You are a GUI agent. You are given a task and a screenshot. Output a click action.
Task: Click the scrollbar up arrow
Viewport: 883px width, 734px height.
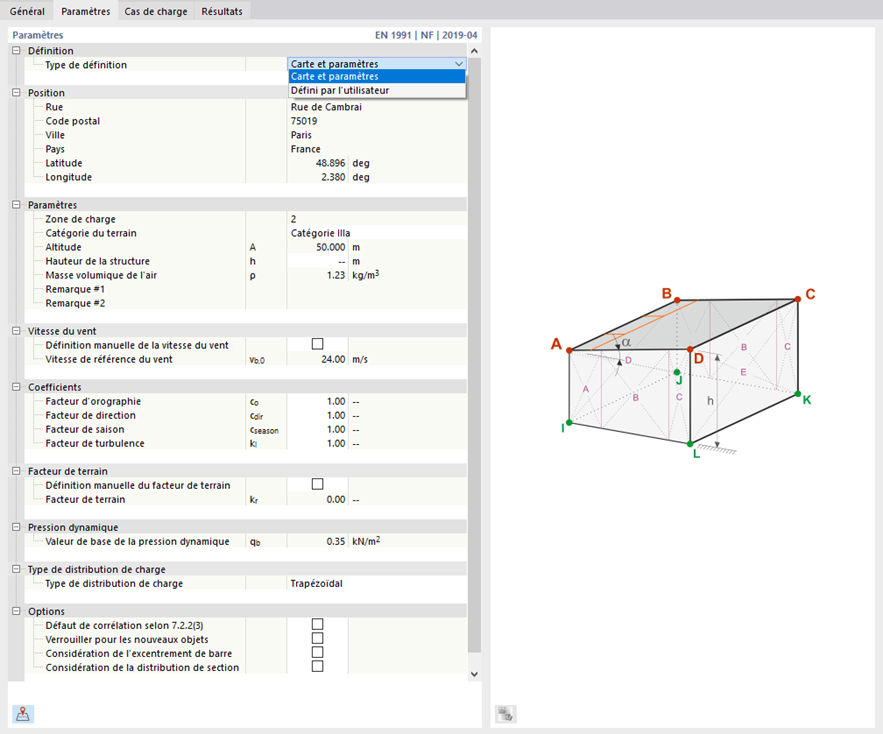click(x=474, y=51)
